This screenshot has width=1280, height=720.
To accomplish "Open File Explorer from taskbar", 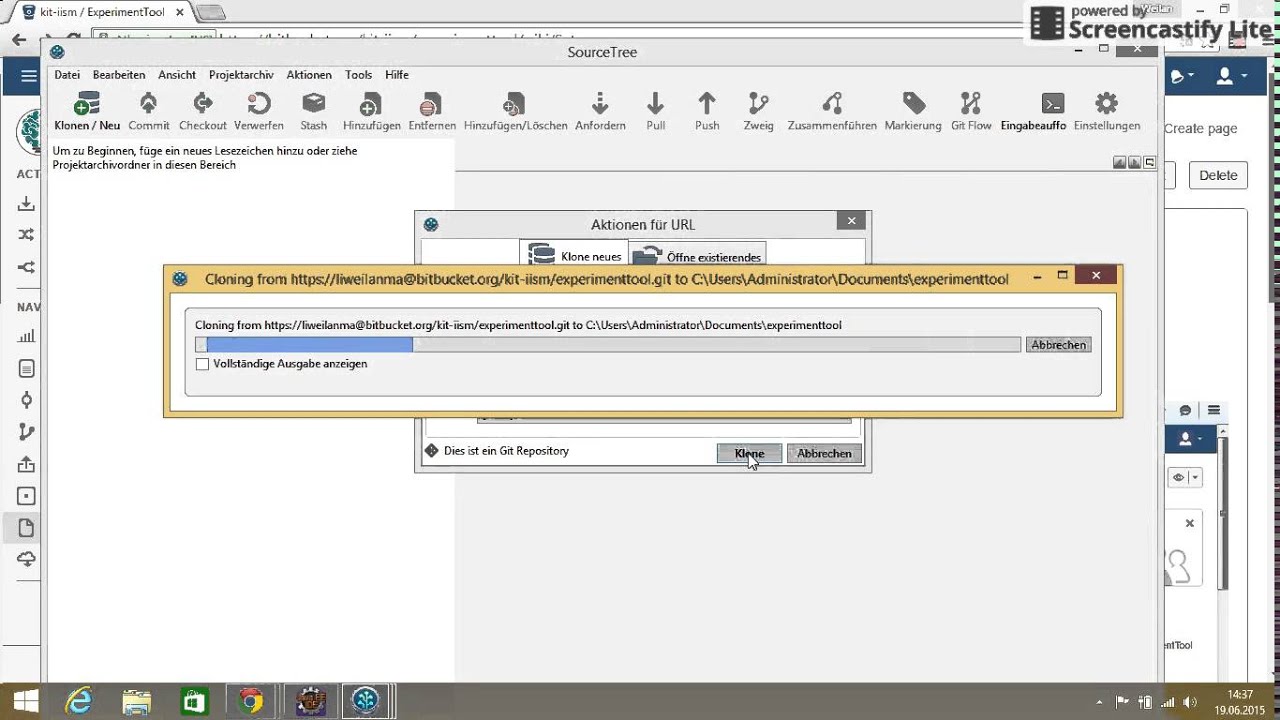I will [137, 701].
